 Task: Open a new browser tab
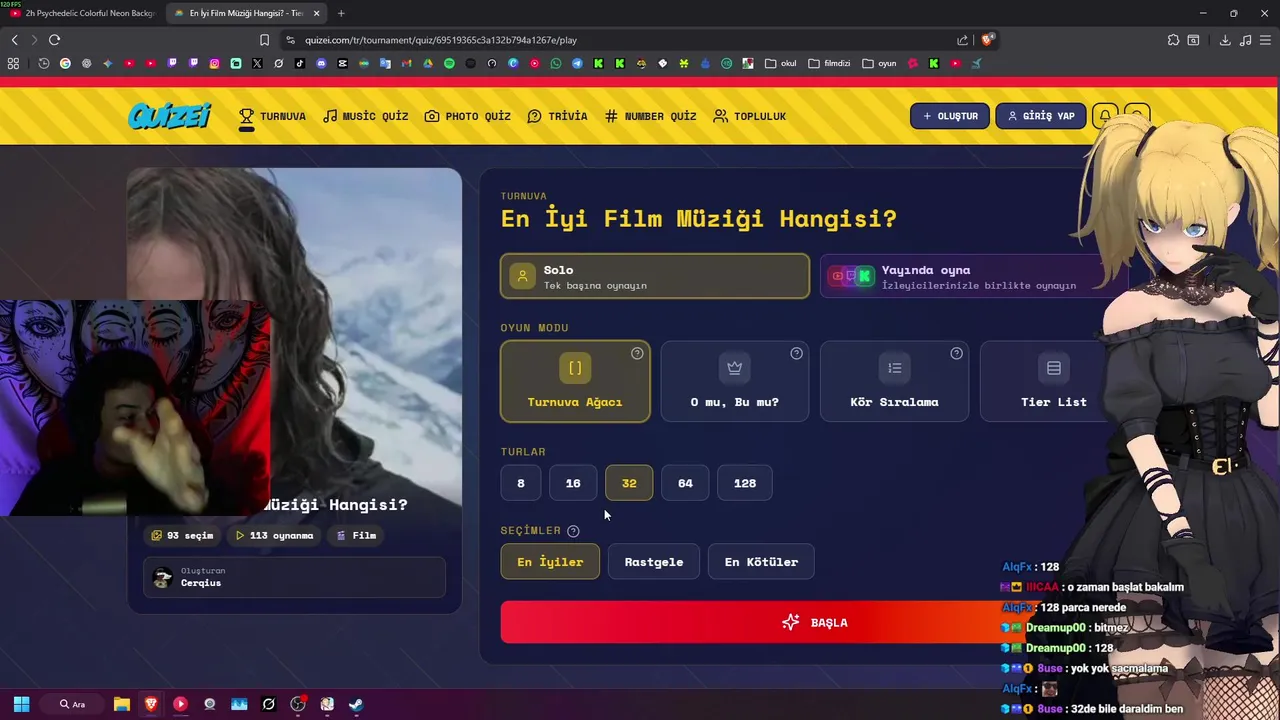click(x=341, y=13)
